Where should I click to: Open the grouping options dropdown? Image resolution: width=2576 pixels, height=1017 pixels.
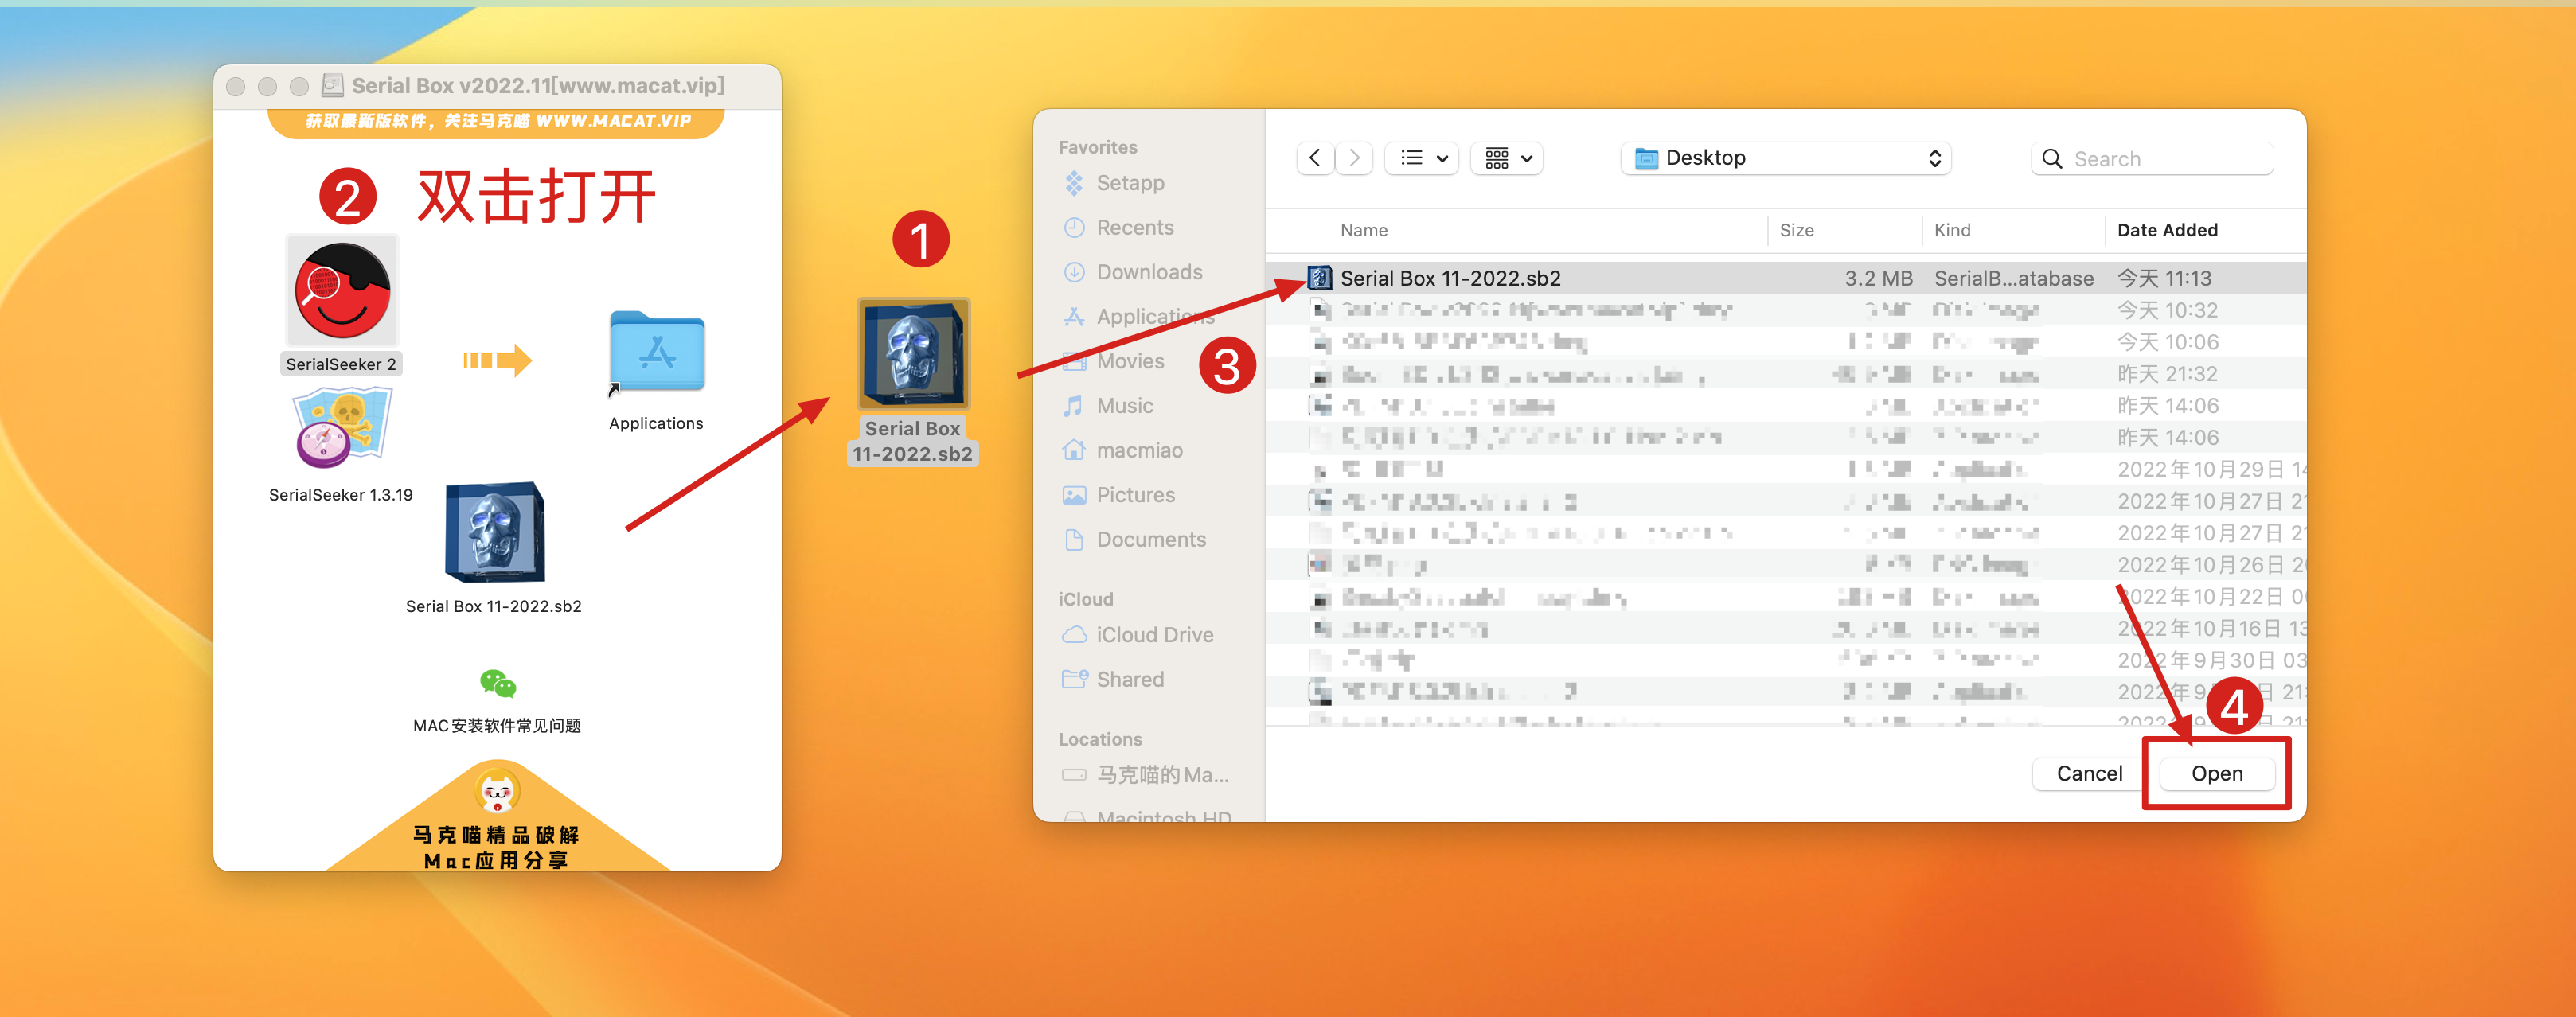1507,158
